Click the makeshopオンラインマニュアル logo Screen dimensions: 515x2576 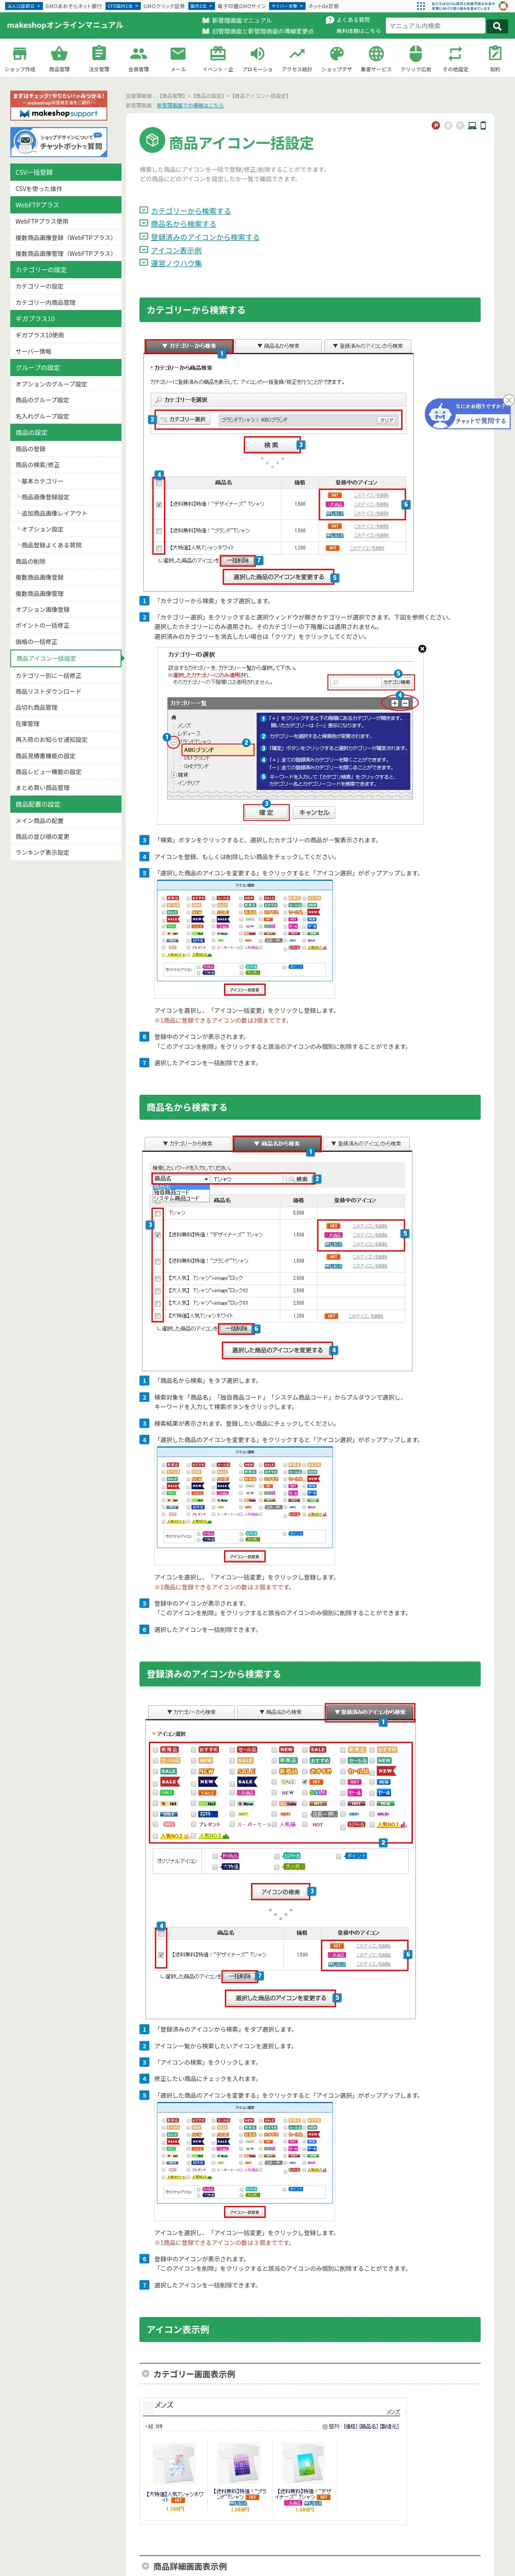click(x=65, y=25)
